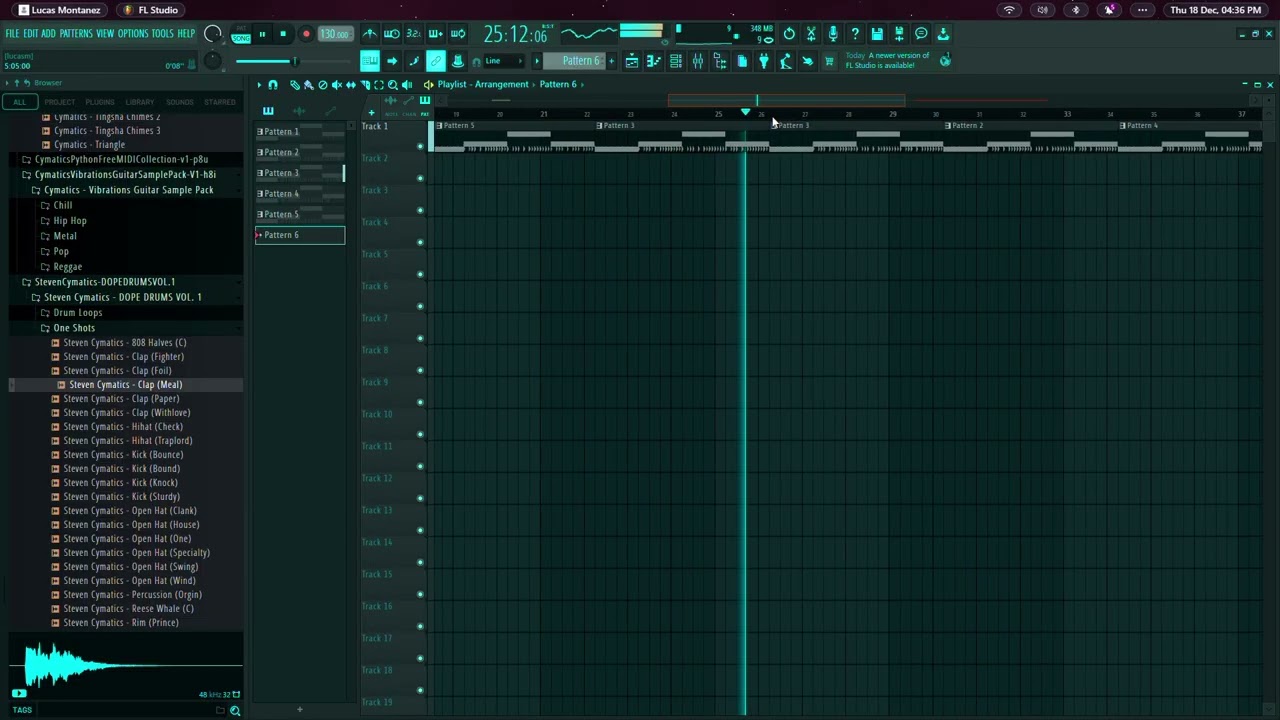This screenshot has height=720, width=1280.
Task: Open the help question mark icon
Action: (855, 34)
